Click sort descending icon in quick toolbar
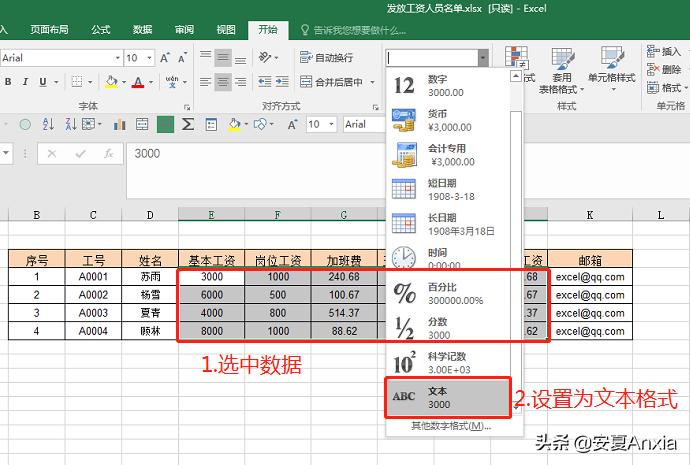This screenshot has height=465, width=690. [70, 124]
